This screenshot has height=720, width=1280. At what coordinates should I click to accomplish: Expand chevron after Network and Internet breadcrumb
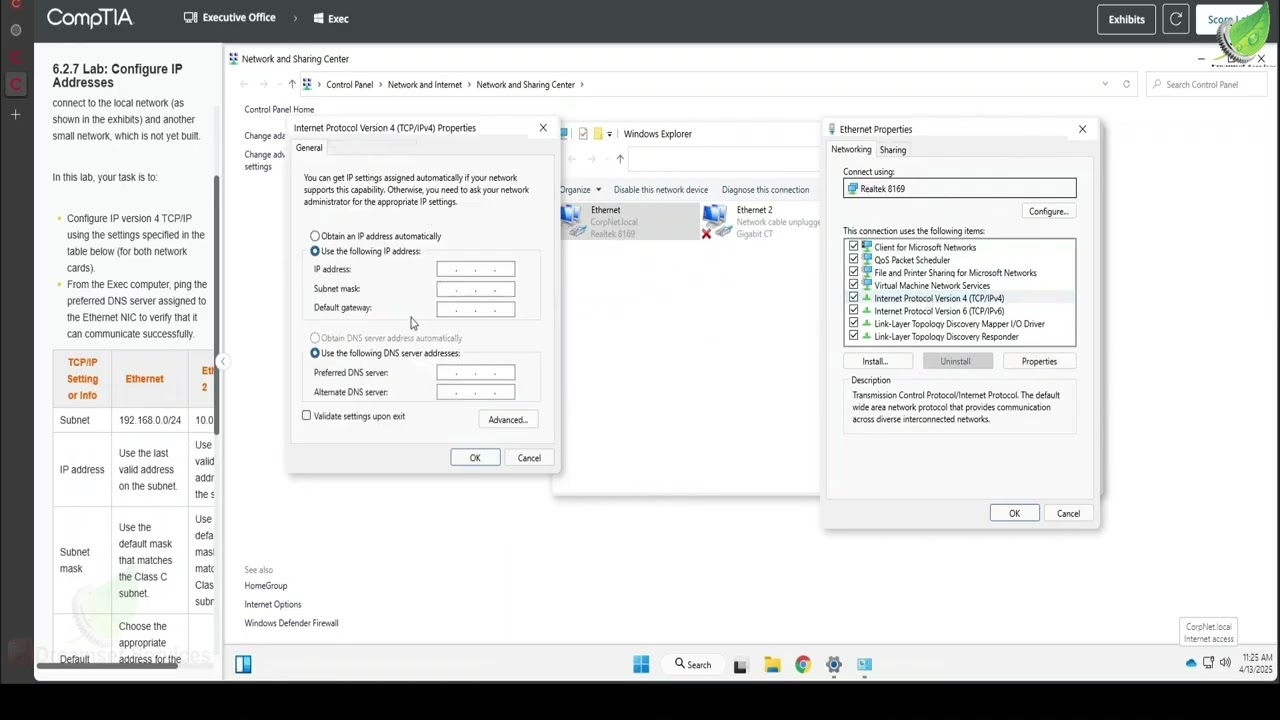point(468,84)
